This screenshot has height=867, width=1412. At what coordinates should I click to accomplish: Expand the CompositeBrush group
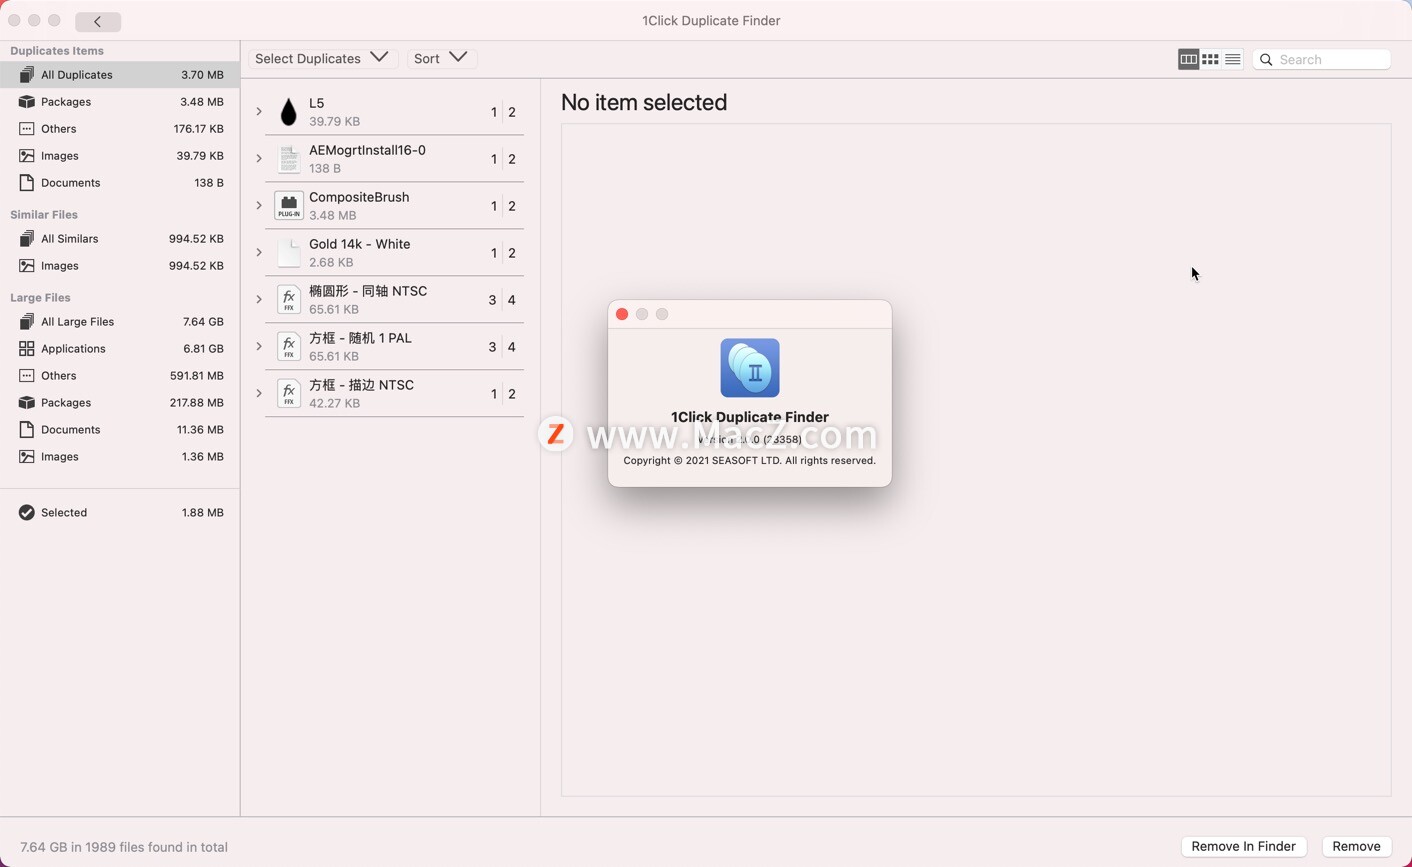coord(259,206)
